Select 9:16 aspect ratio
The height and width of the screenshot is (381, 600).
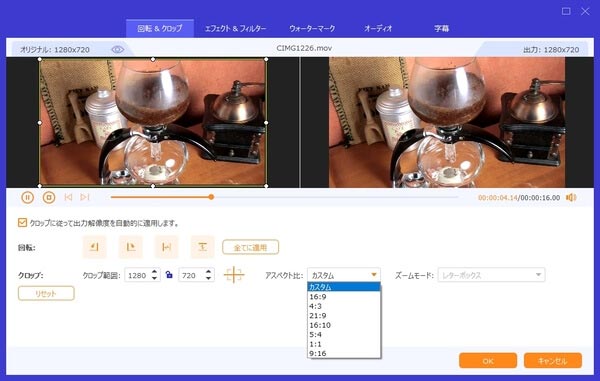point(344,353)
